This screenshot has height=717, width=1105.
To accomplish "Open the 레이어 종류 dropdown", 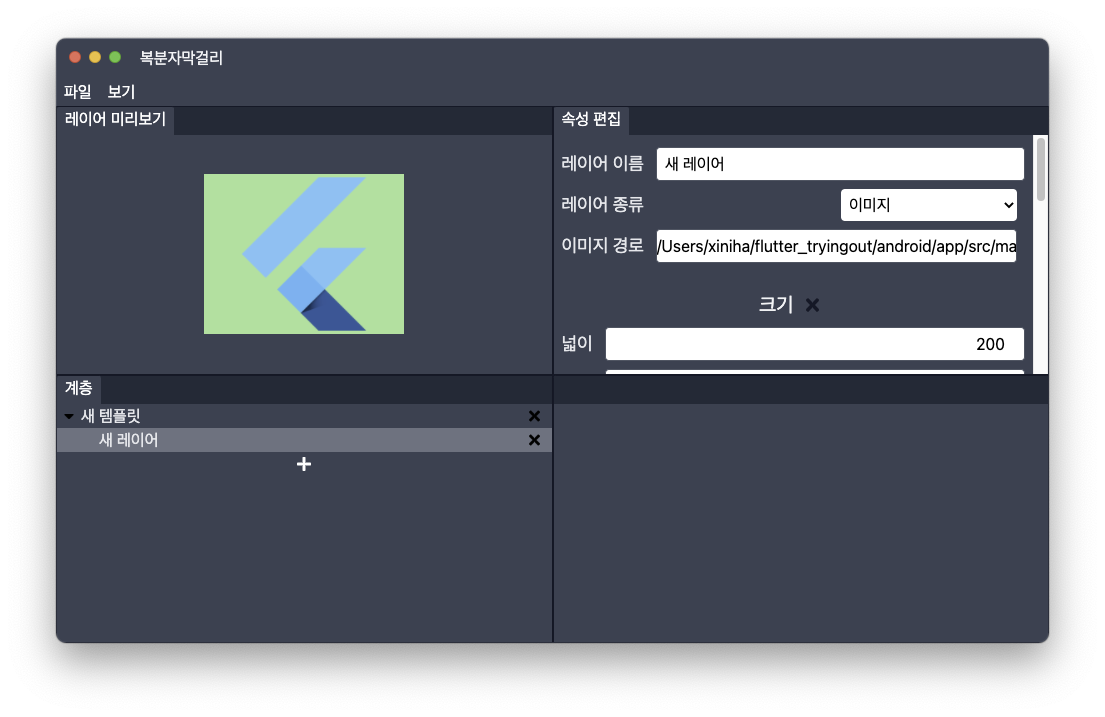I will pos(928,205).
